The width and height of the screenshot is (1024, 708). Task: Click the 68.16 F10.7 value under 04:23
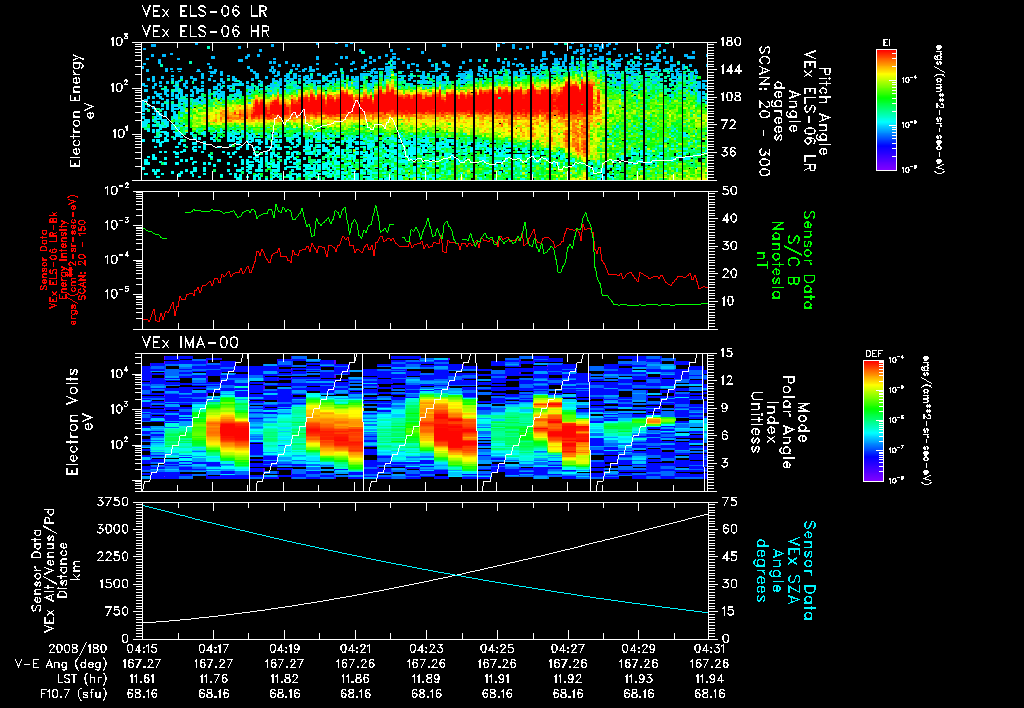(x=426, y=694)
